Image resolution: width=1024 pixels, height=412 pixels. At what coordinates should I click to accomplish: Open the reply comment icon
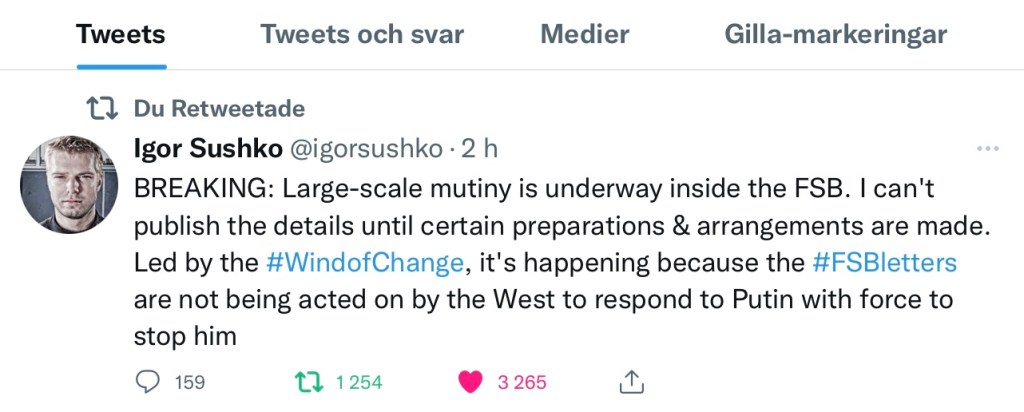pyautogui.click(x=146, y=381)
